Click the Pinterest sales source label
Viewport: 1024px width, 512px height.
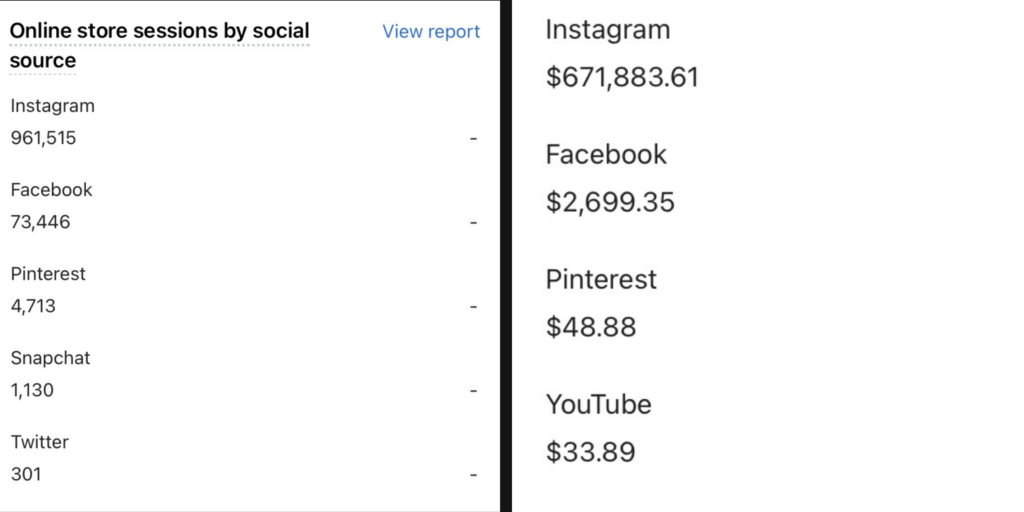coord(601,280)
